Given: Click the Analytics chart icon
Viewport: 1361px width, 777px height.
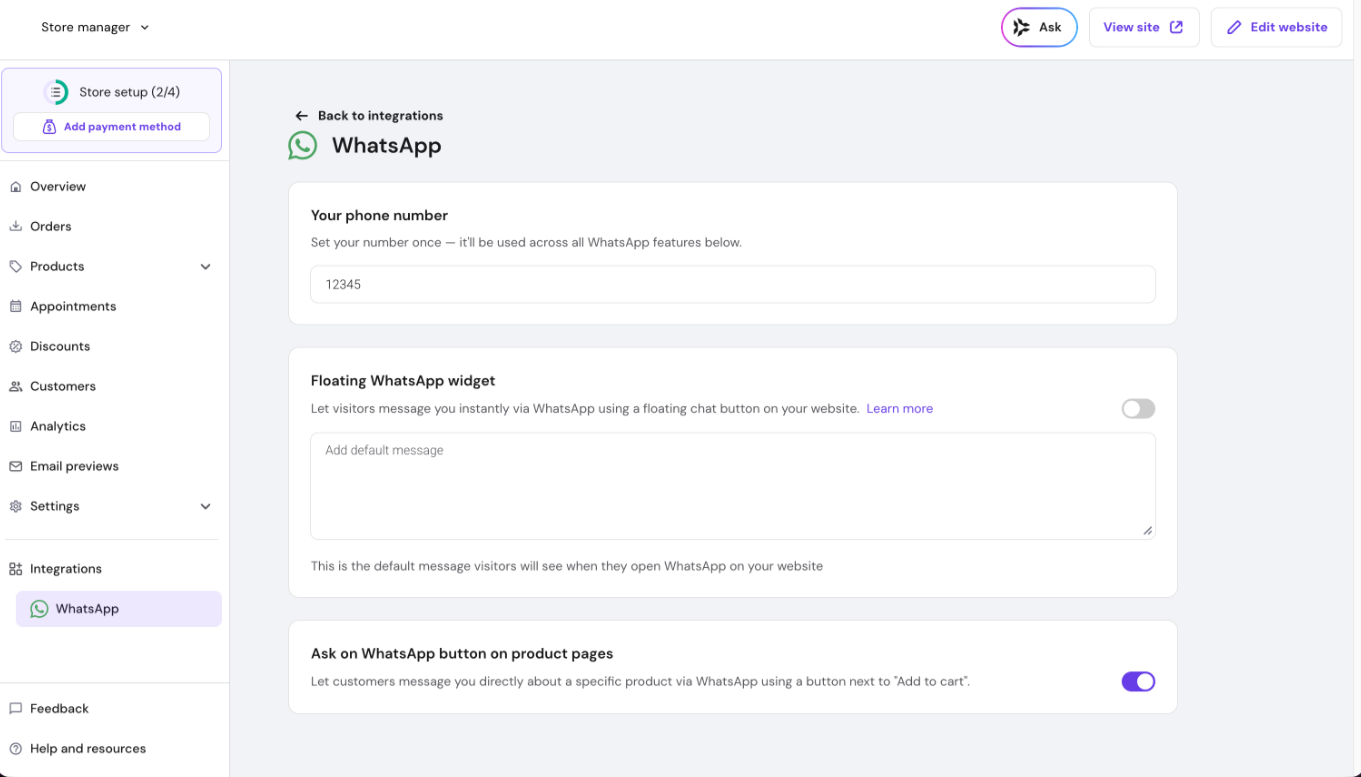Looking at the screenshot, I should pos(15,427).
